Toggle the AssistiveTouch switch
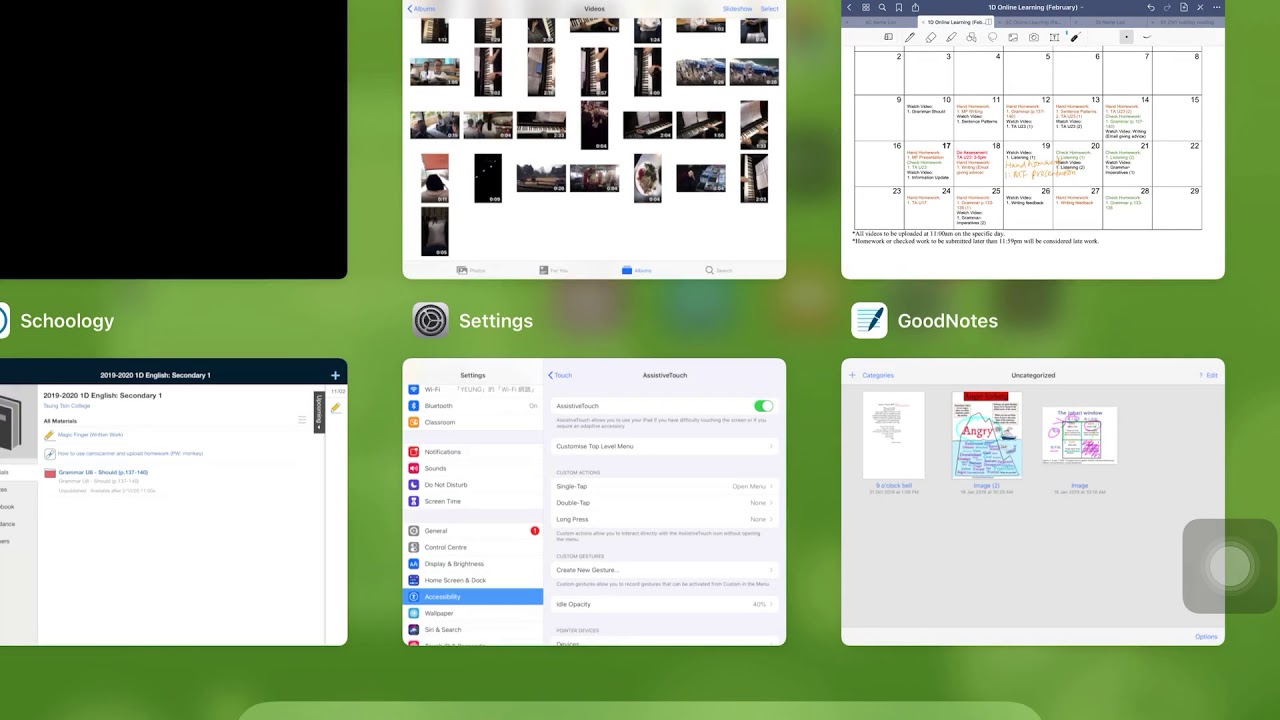 click(763, 406)
